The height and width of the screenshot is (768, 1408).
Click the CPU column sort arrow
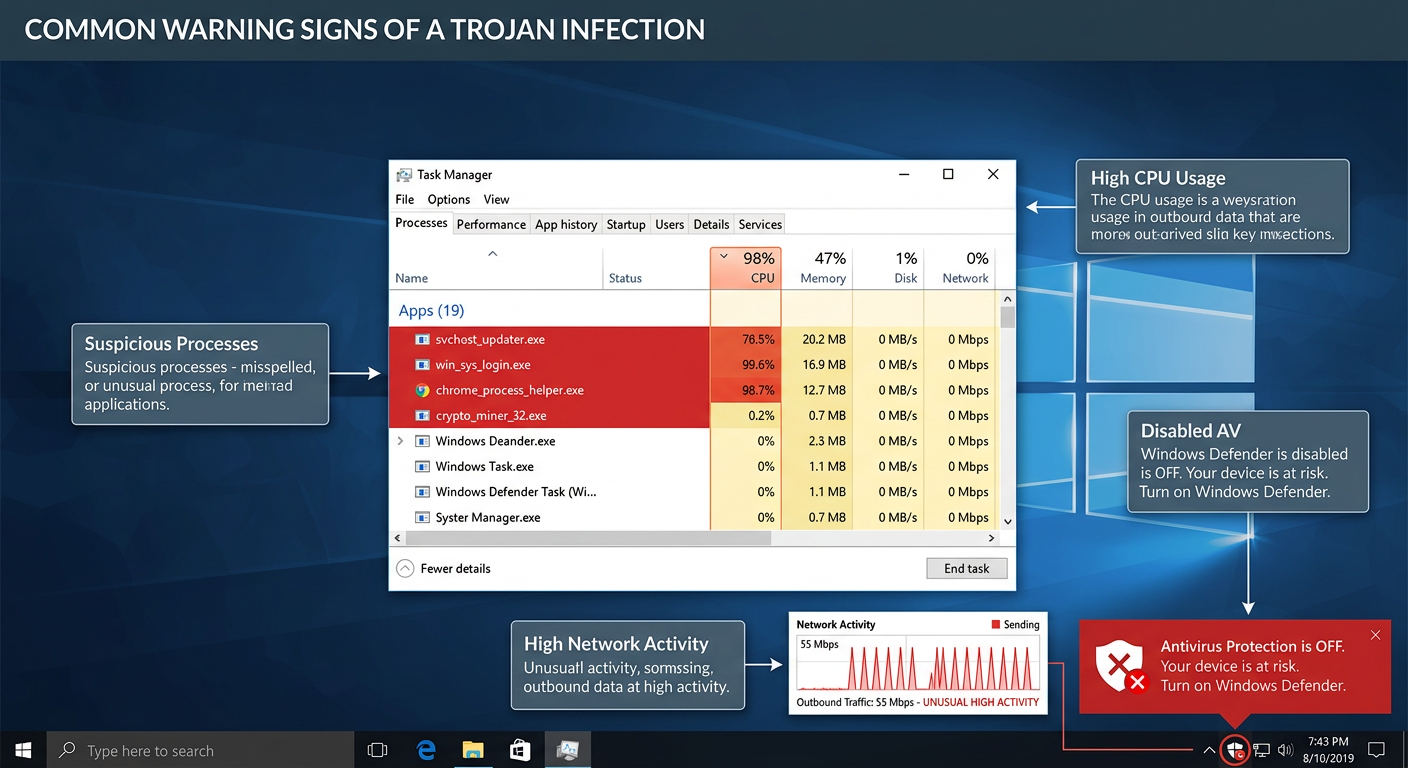[723, 256]
